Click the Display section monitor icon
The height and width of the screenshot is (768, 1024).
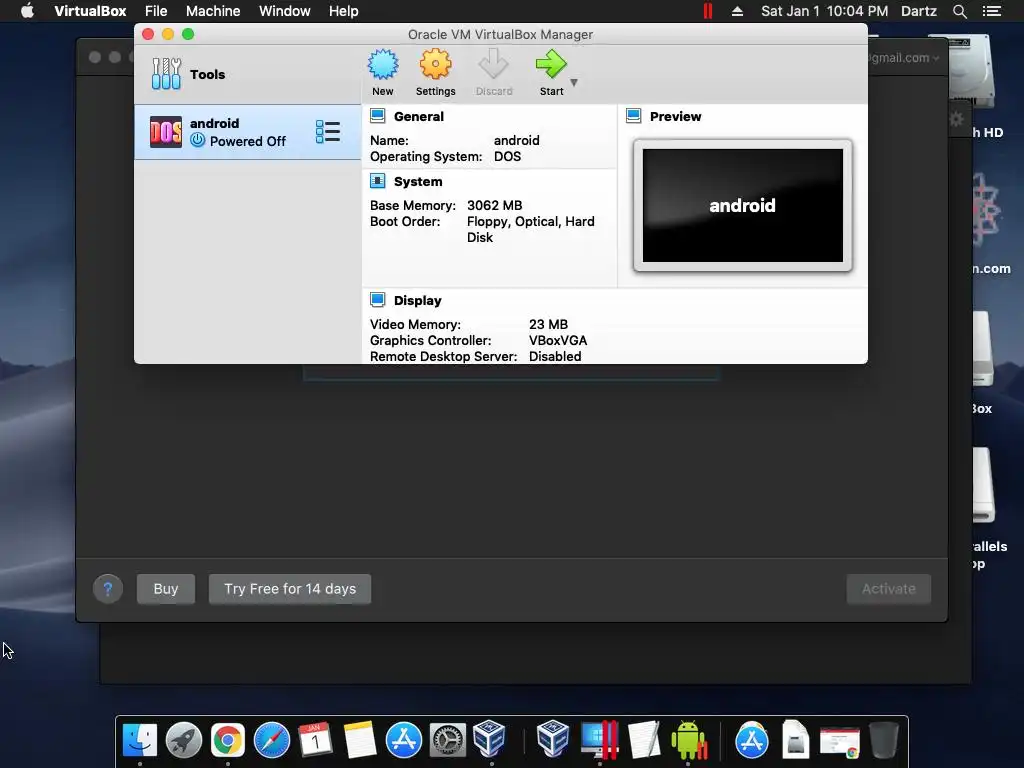377,300
